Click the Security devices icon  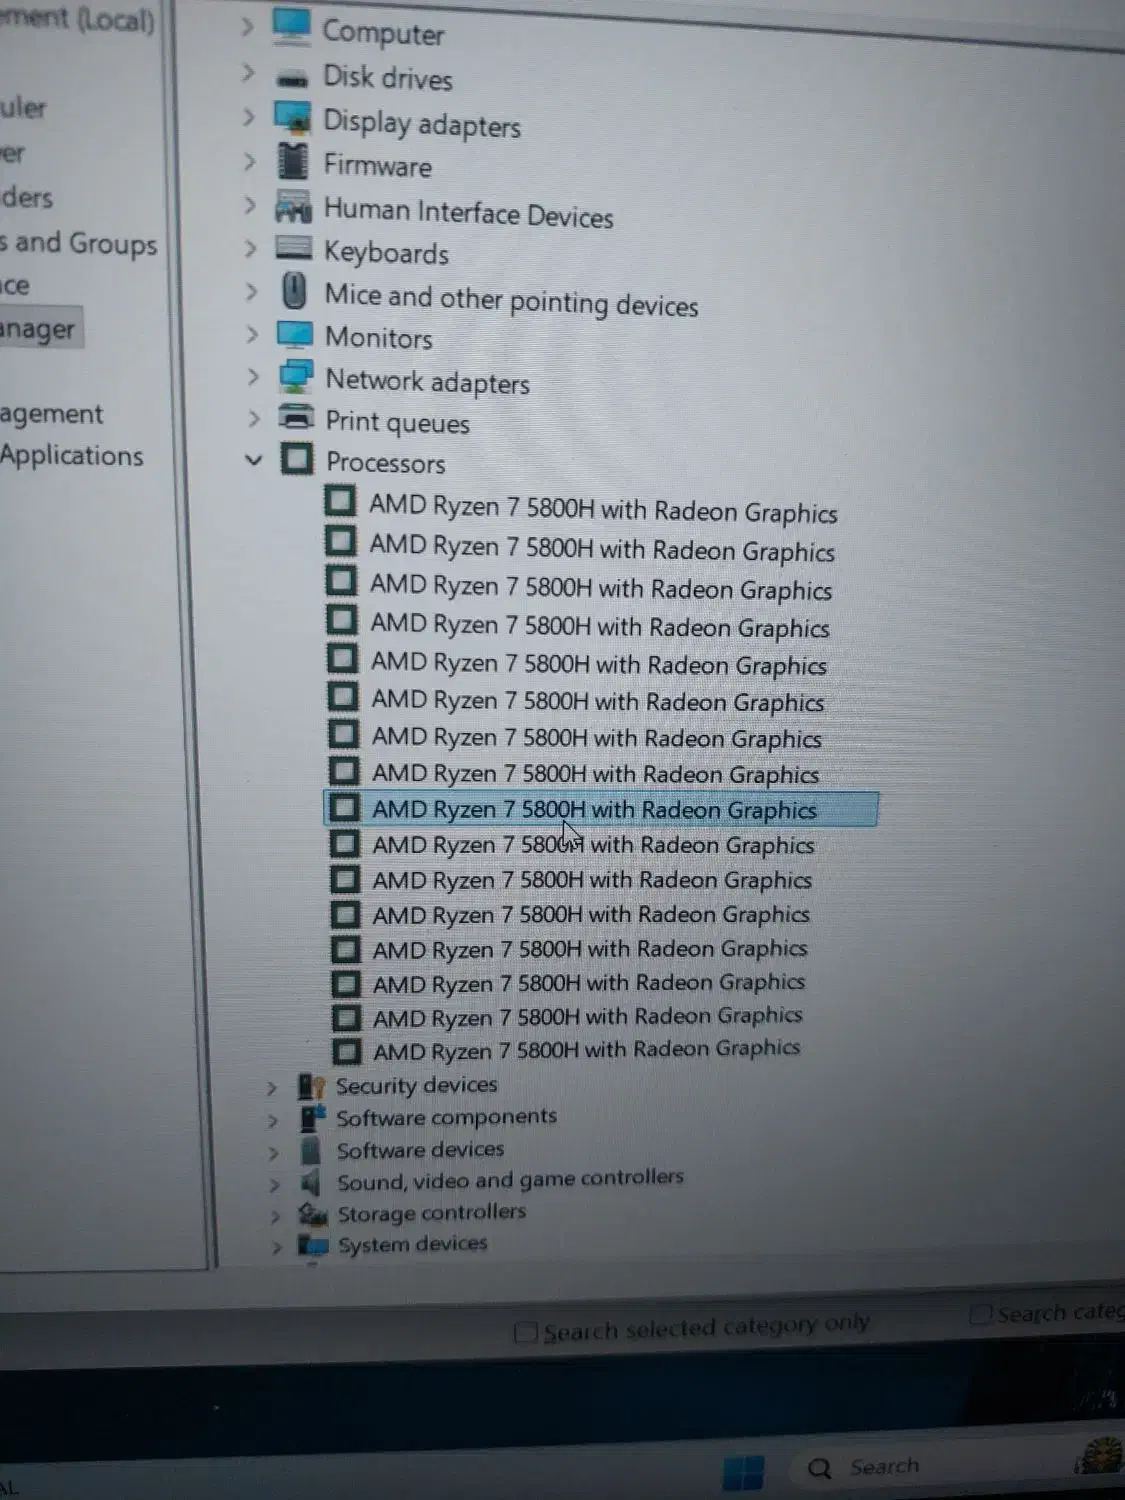(x=312, y=1086)
